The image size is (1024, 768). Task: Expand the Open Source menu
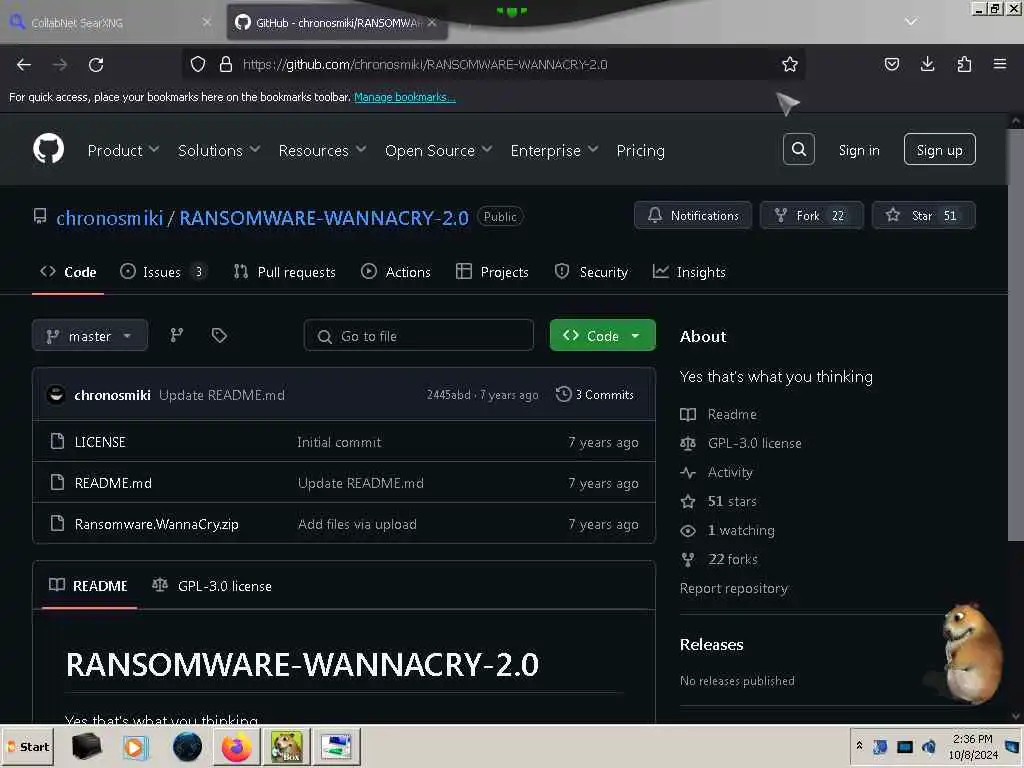pos(438,150)
